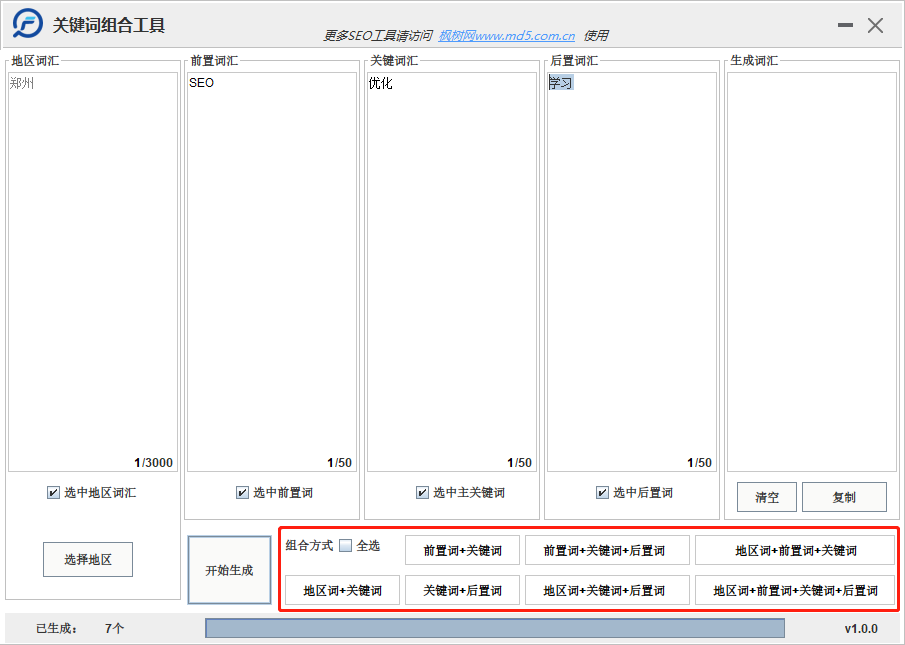This screenshot has height=645, width=905.
Task: Click the generation progress bar
Action: click(495, 628)
